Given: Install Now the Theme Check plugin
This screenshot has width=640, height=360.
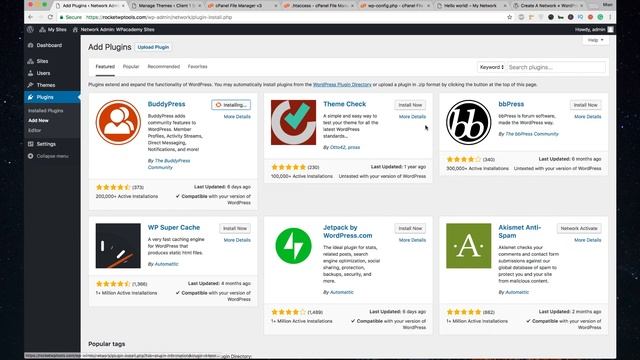Looking at the screenshot, I should coord(410,105).
